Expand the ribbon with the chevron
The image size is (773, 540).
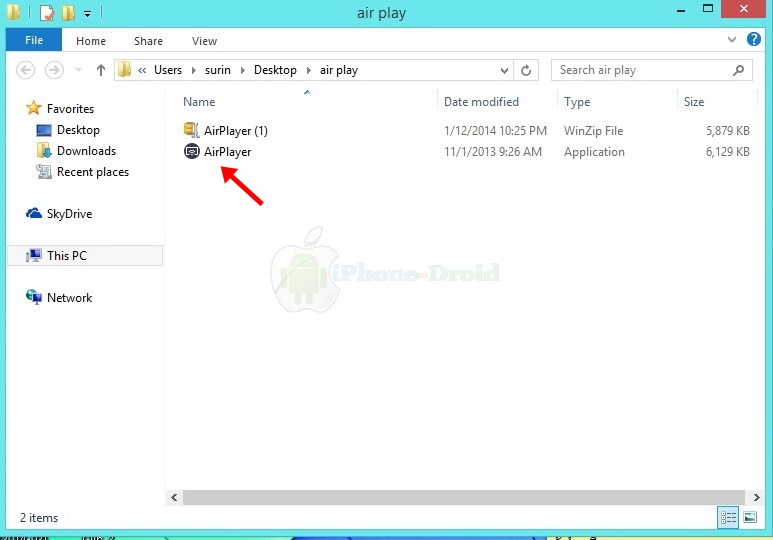coord(731,41)
